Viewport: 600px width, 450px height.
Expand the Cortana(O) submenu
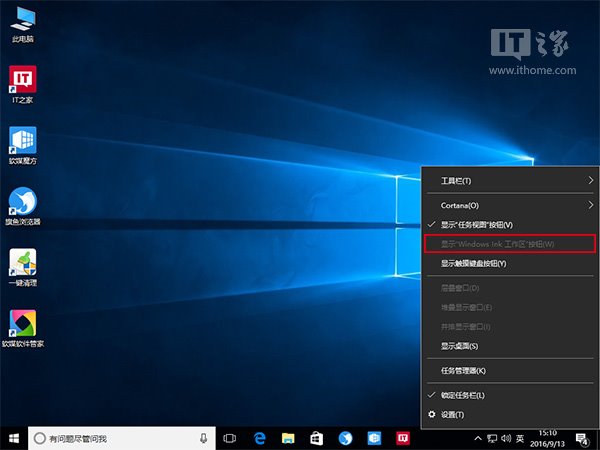pyautogui.click(x=510, y=205)
